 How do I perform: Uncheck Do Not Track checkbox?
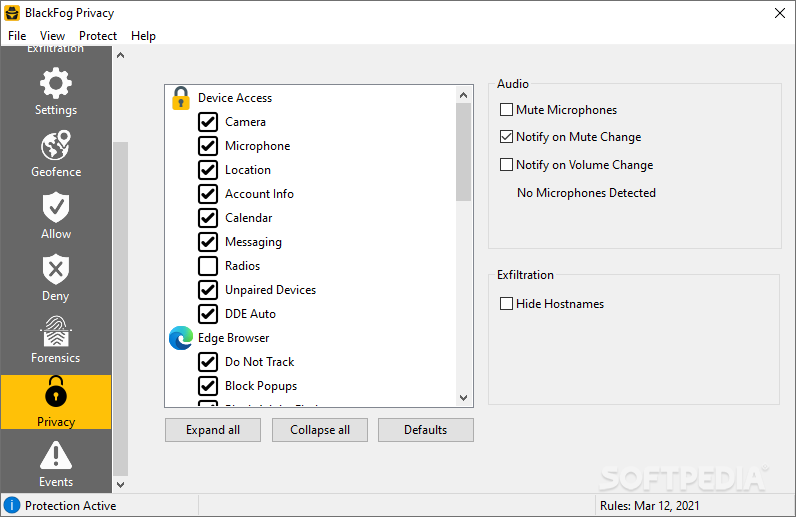click(x=208, y=362)
